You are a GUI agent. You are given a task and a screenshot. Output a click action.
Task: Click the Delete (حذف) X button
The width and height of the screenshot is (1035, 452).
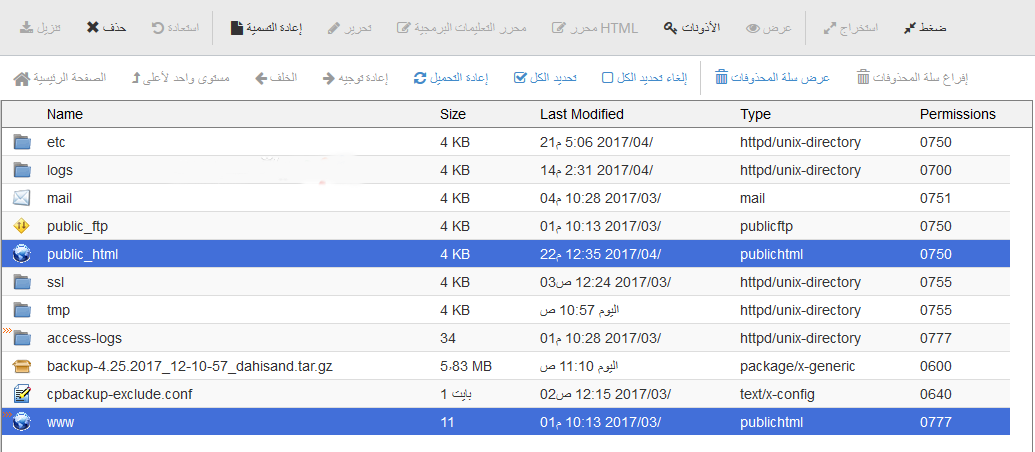(x=106, y=28)
